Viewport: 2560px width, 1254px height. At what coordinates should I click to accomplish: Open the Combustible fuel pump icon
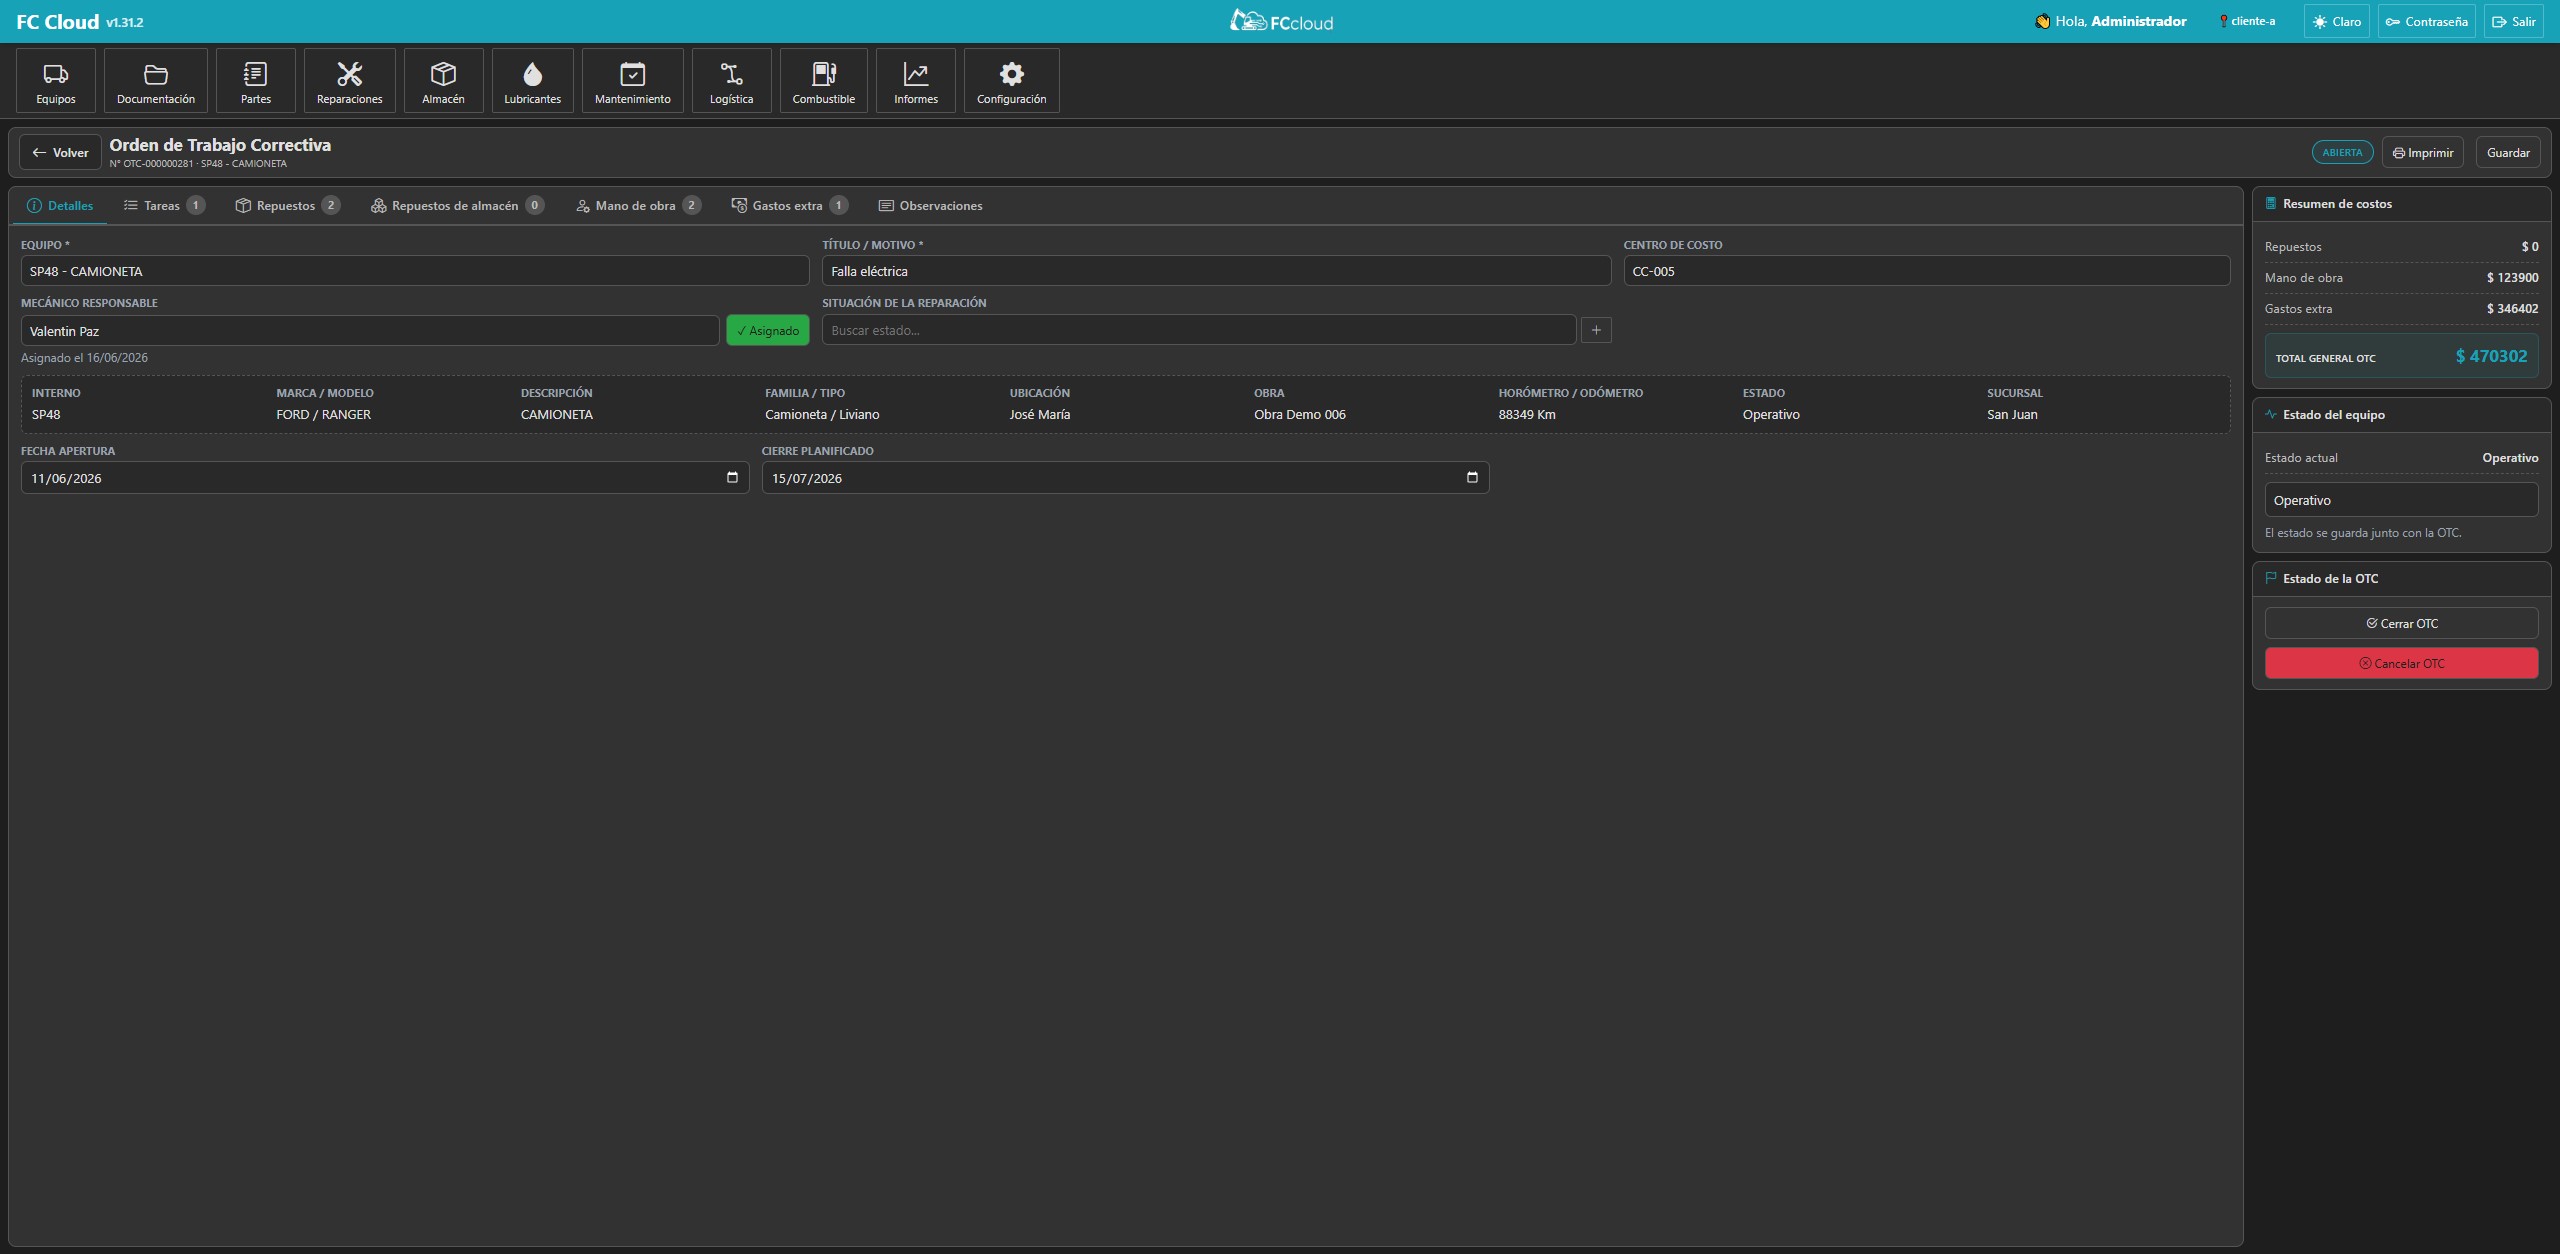(x=823, y=80)
